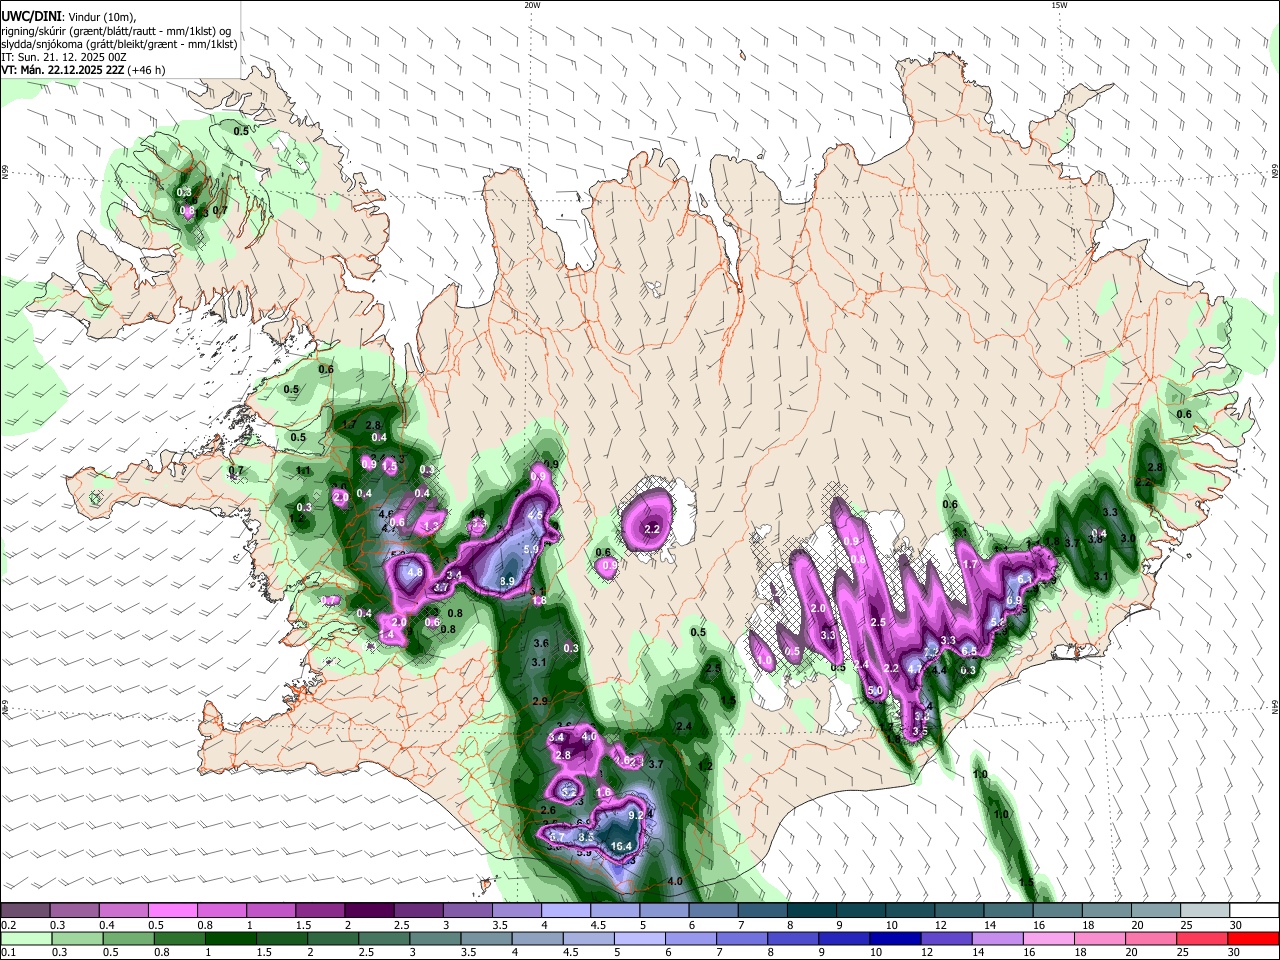Screen dimensions: 1280x960
Task: Select magenta swatch between 1 and 1.5, top row
Action: [x=270, y=910]
